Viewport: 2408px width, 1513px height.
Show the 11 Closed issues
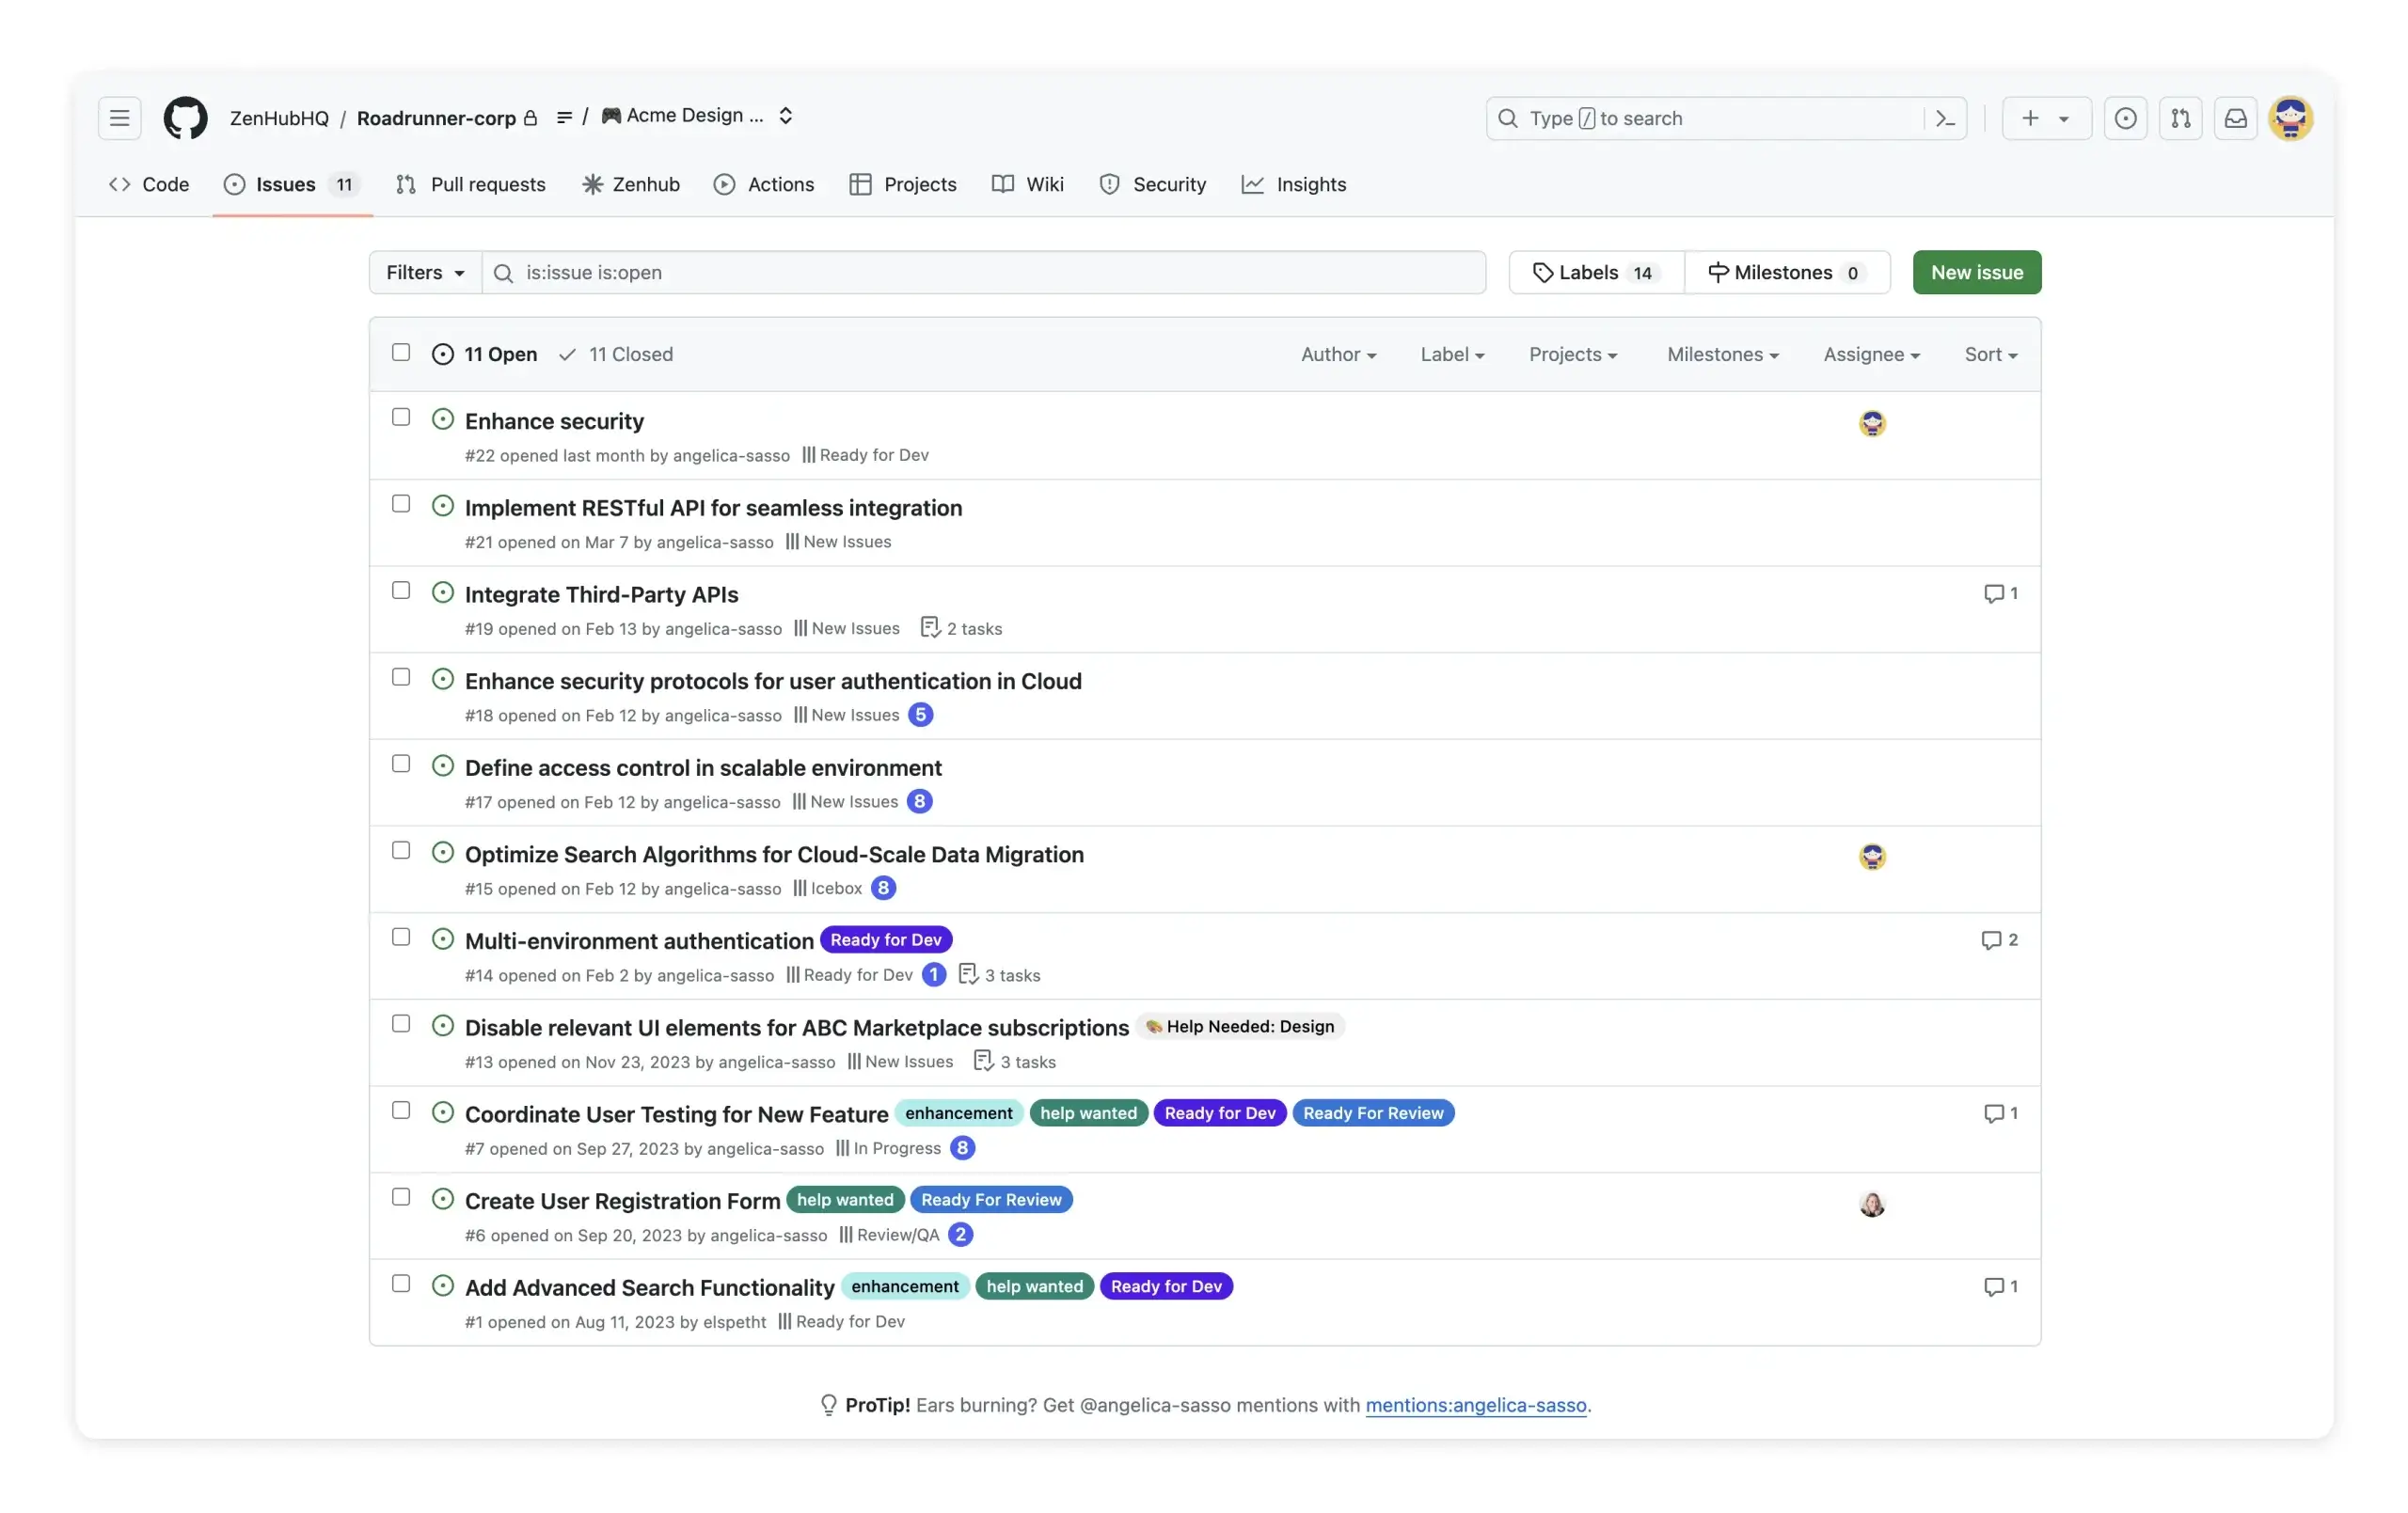pyautogui.click(x=616, y=354)
